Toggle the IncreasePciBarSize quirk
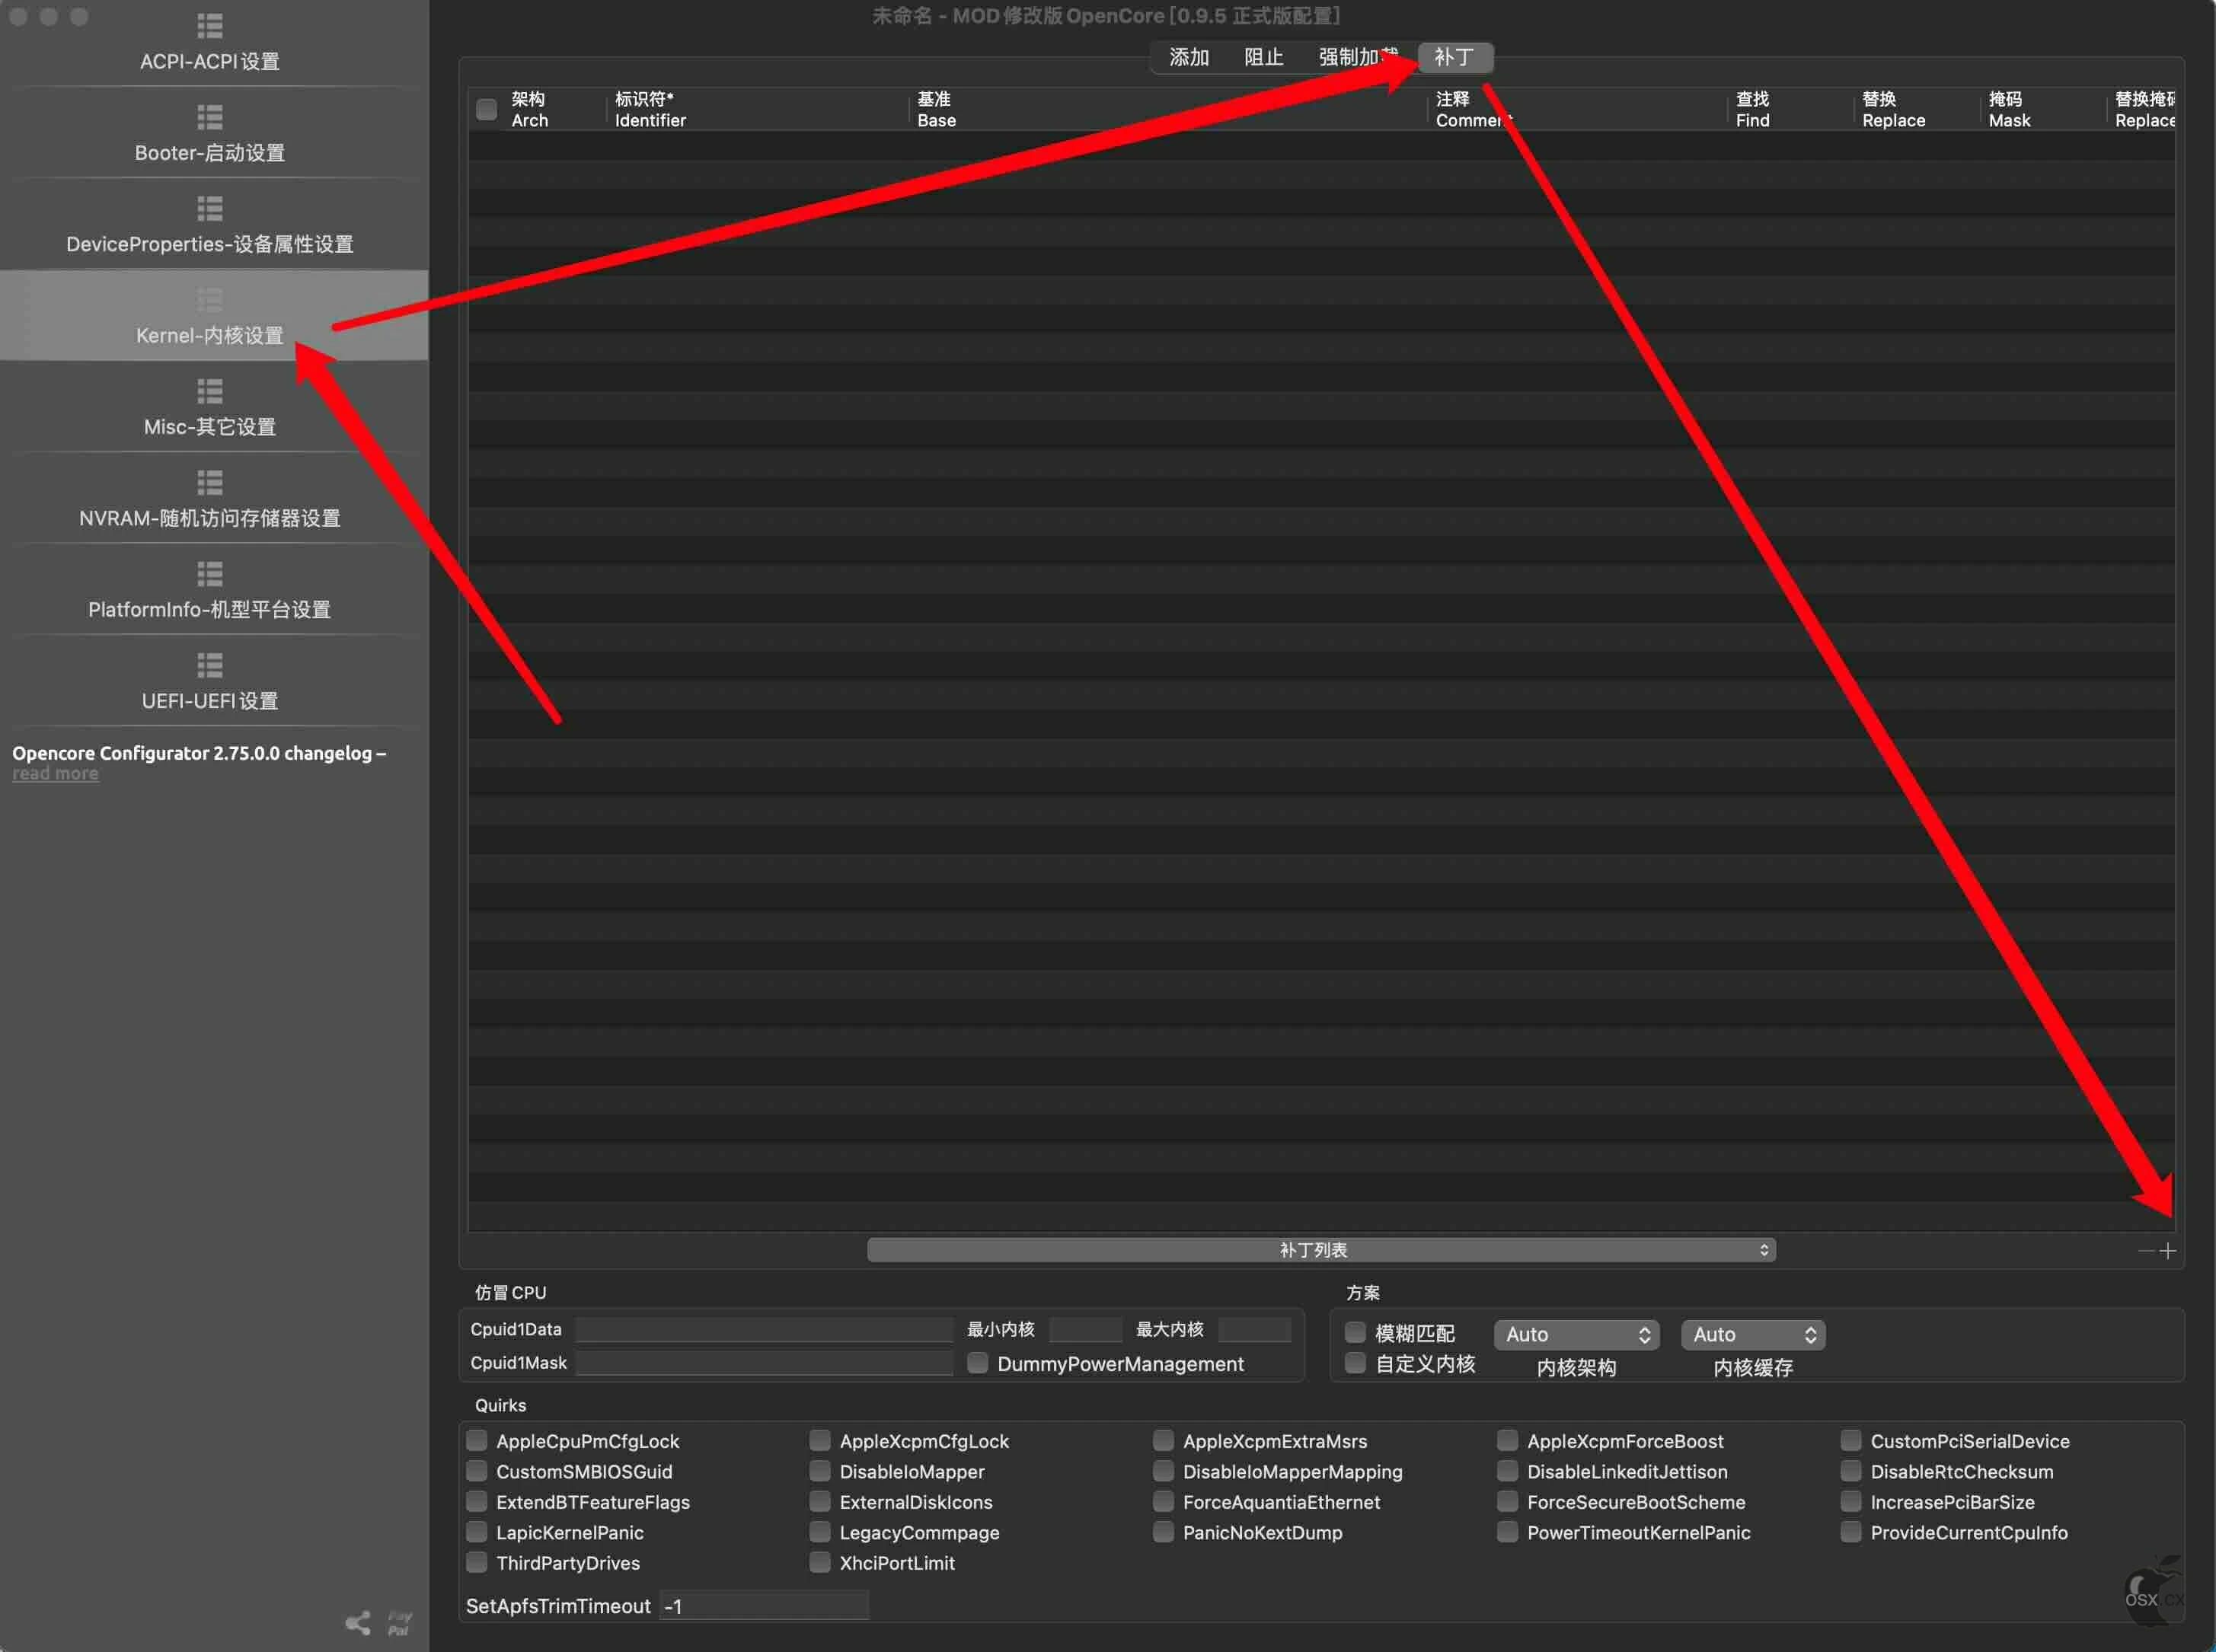The height and width of the screenshot is (1652, 2216). pyautogui.click(x=1851, y=1501)
